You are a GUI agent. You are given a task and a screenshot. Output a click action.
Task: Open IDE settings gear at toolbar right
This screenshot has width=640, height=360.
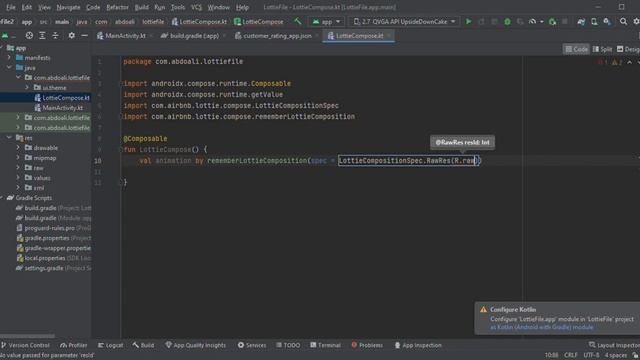coord(636,21)
